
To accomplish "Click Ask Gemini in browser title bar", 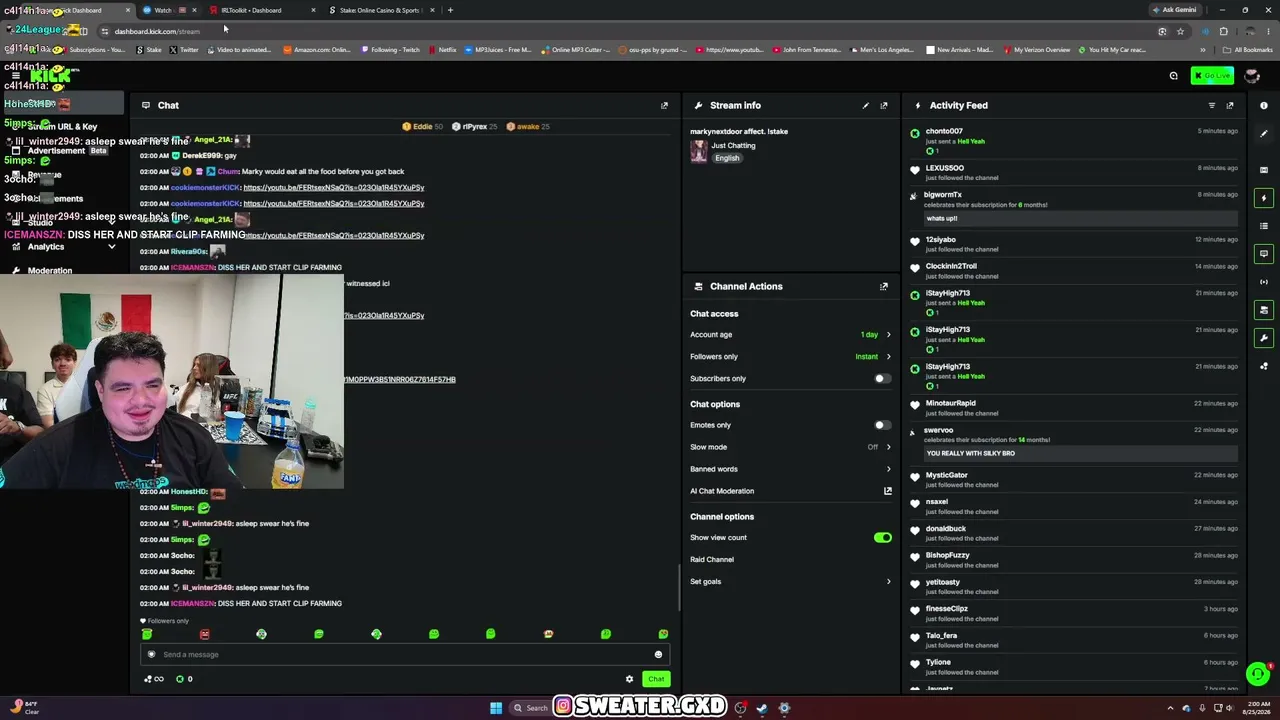I will pyautogui.click(x=1175, y=10).
